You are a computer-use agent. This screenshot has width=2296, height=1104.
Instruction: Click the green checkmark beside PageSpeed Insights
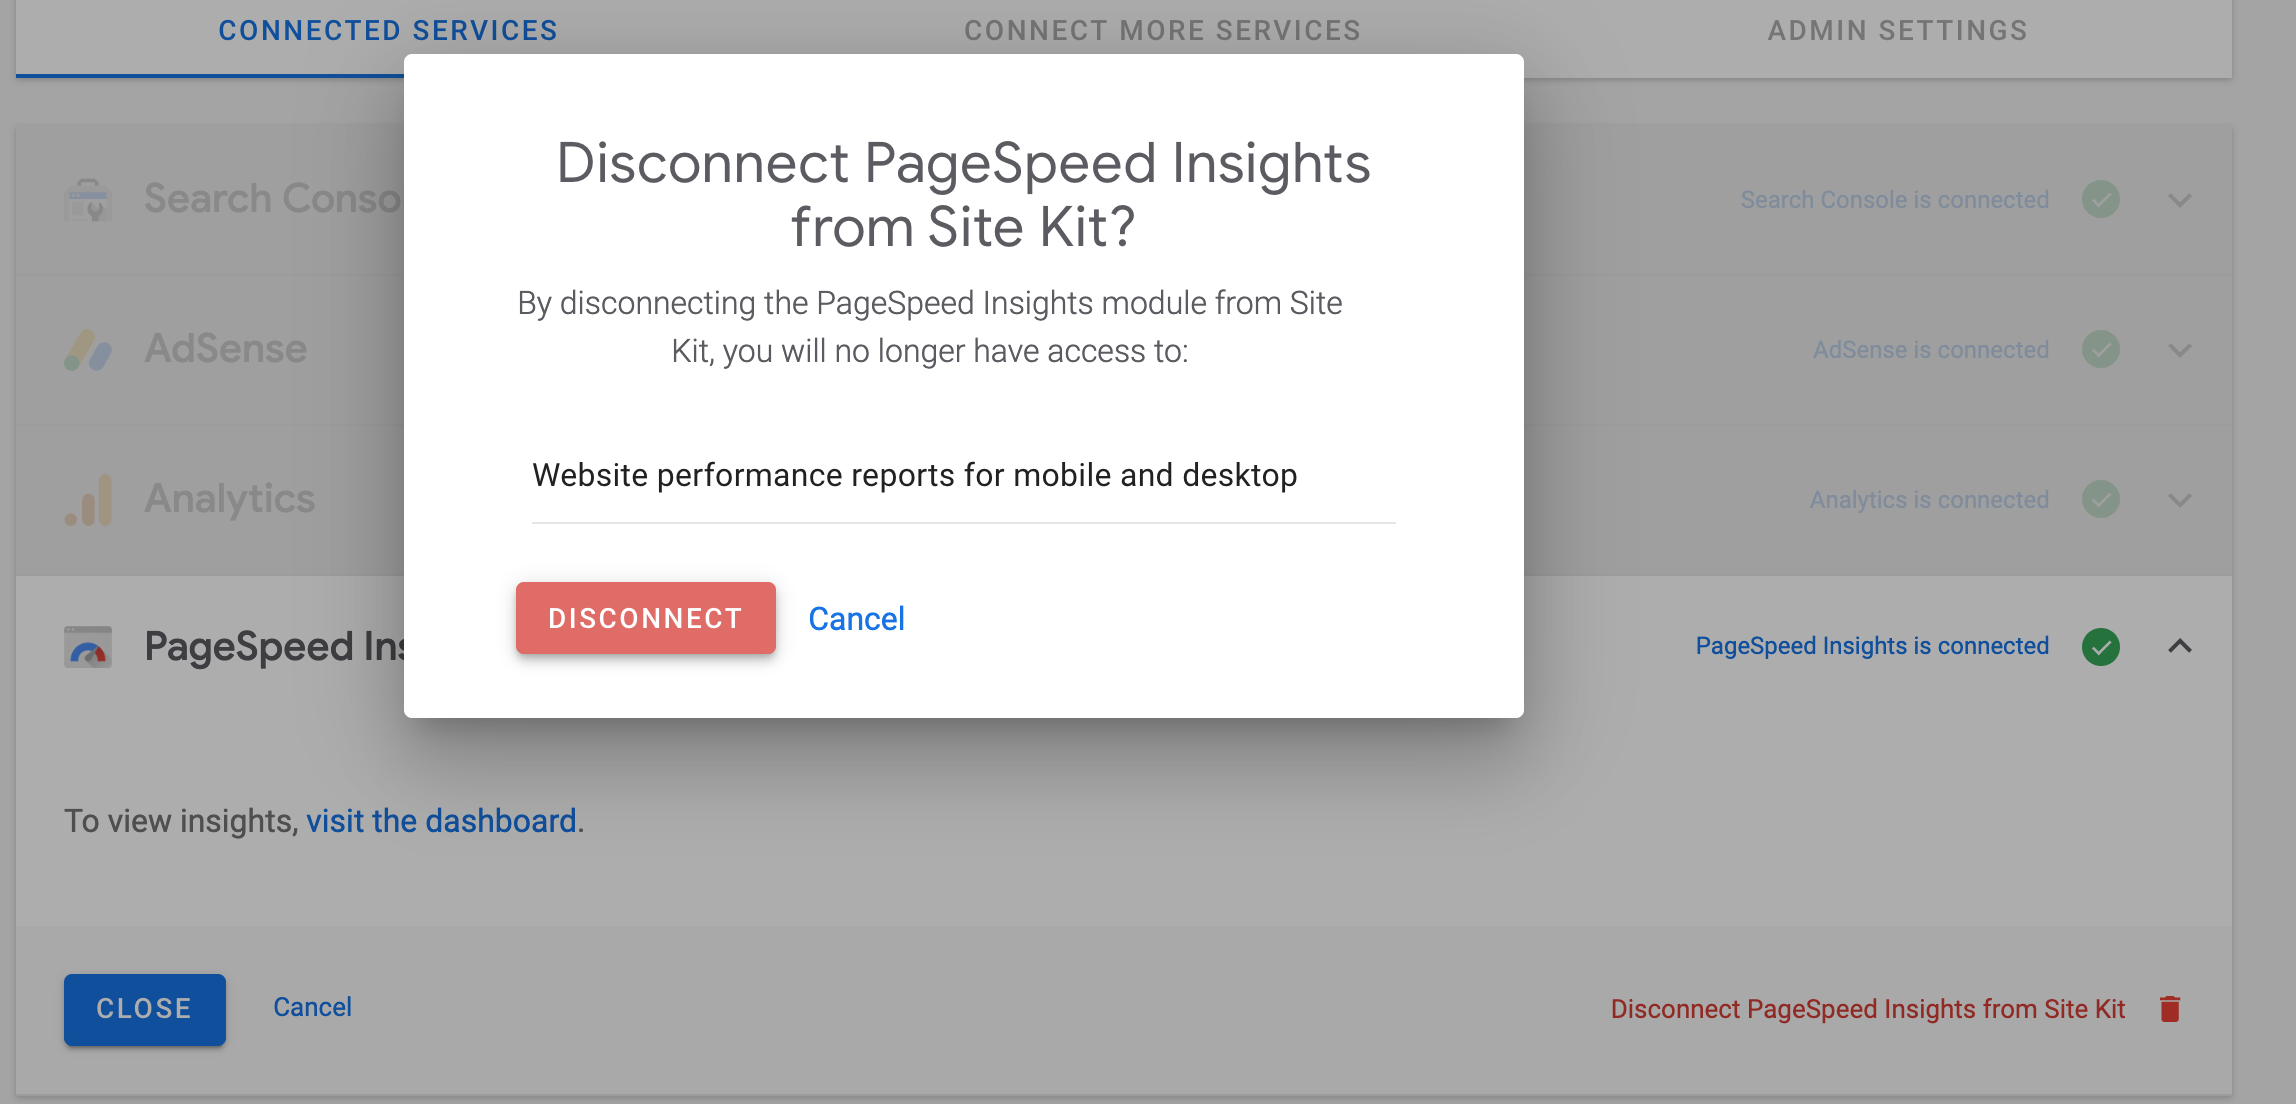click(2102, 647)
